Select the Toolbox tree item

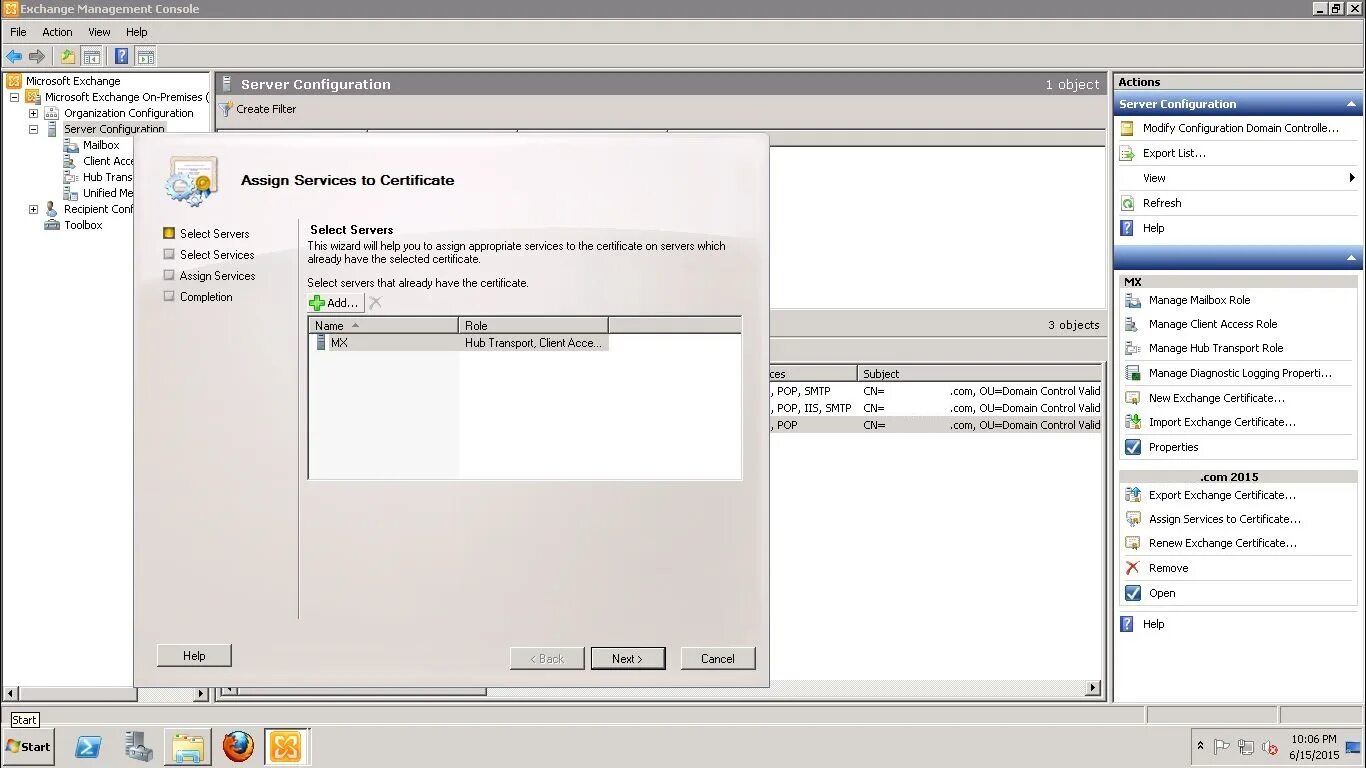[x=83, y=225]
